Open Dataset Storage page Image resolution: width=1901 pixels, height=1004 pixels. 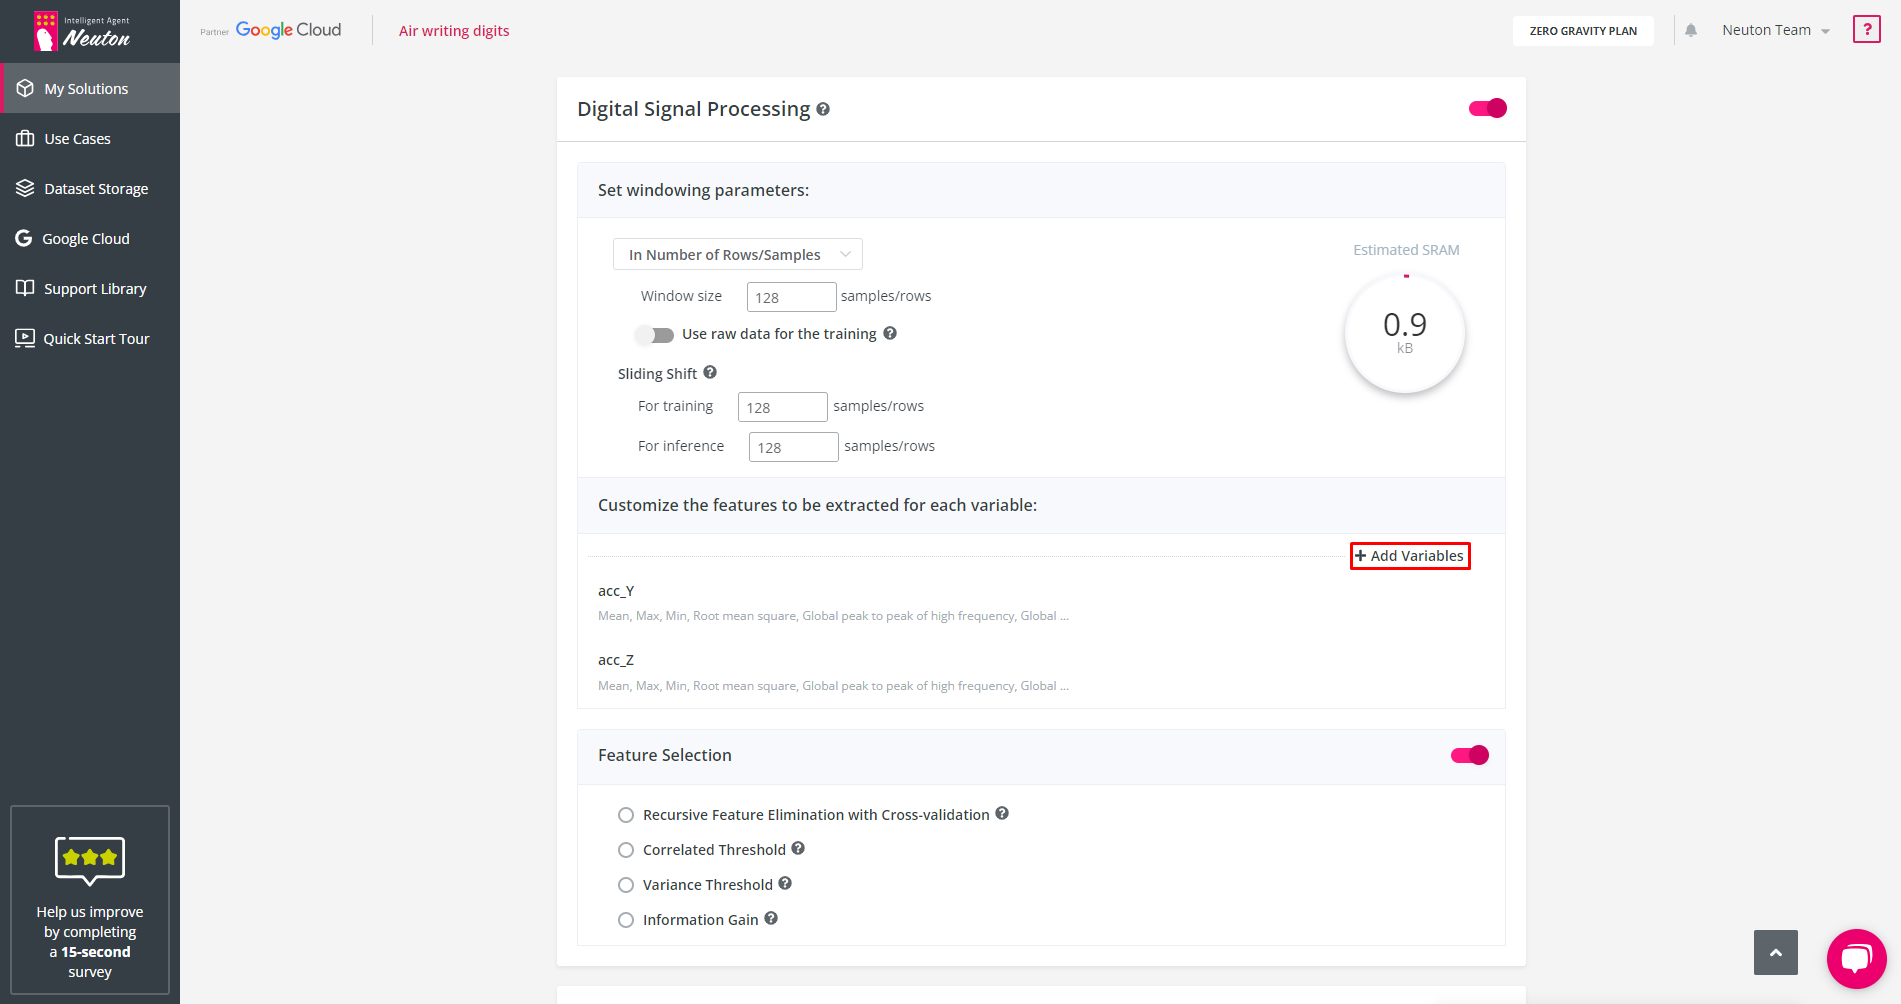90,188
